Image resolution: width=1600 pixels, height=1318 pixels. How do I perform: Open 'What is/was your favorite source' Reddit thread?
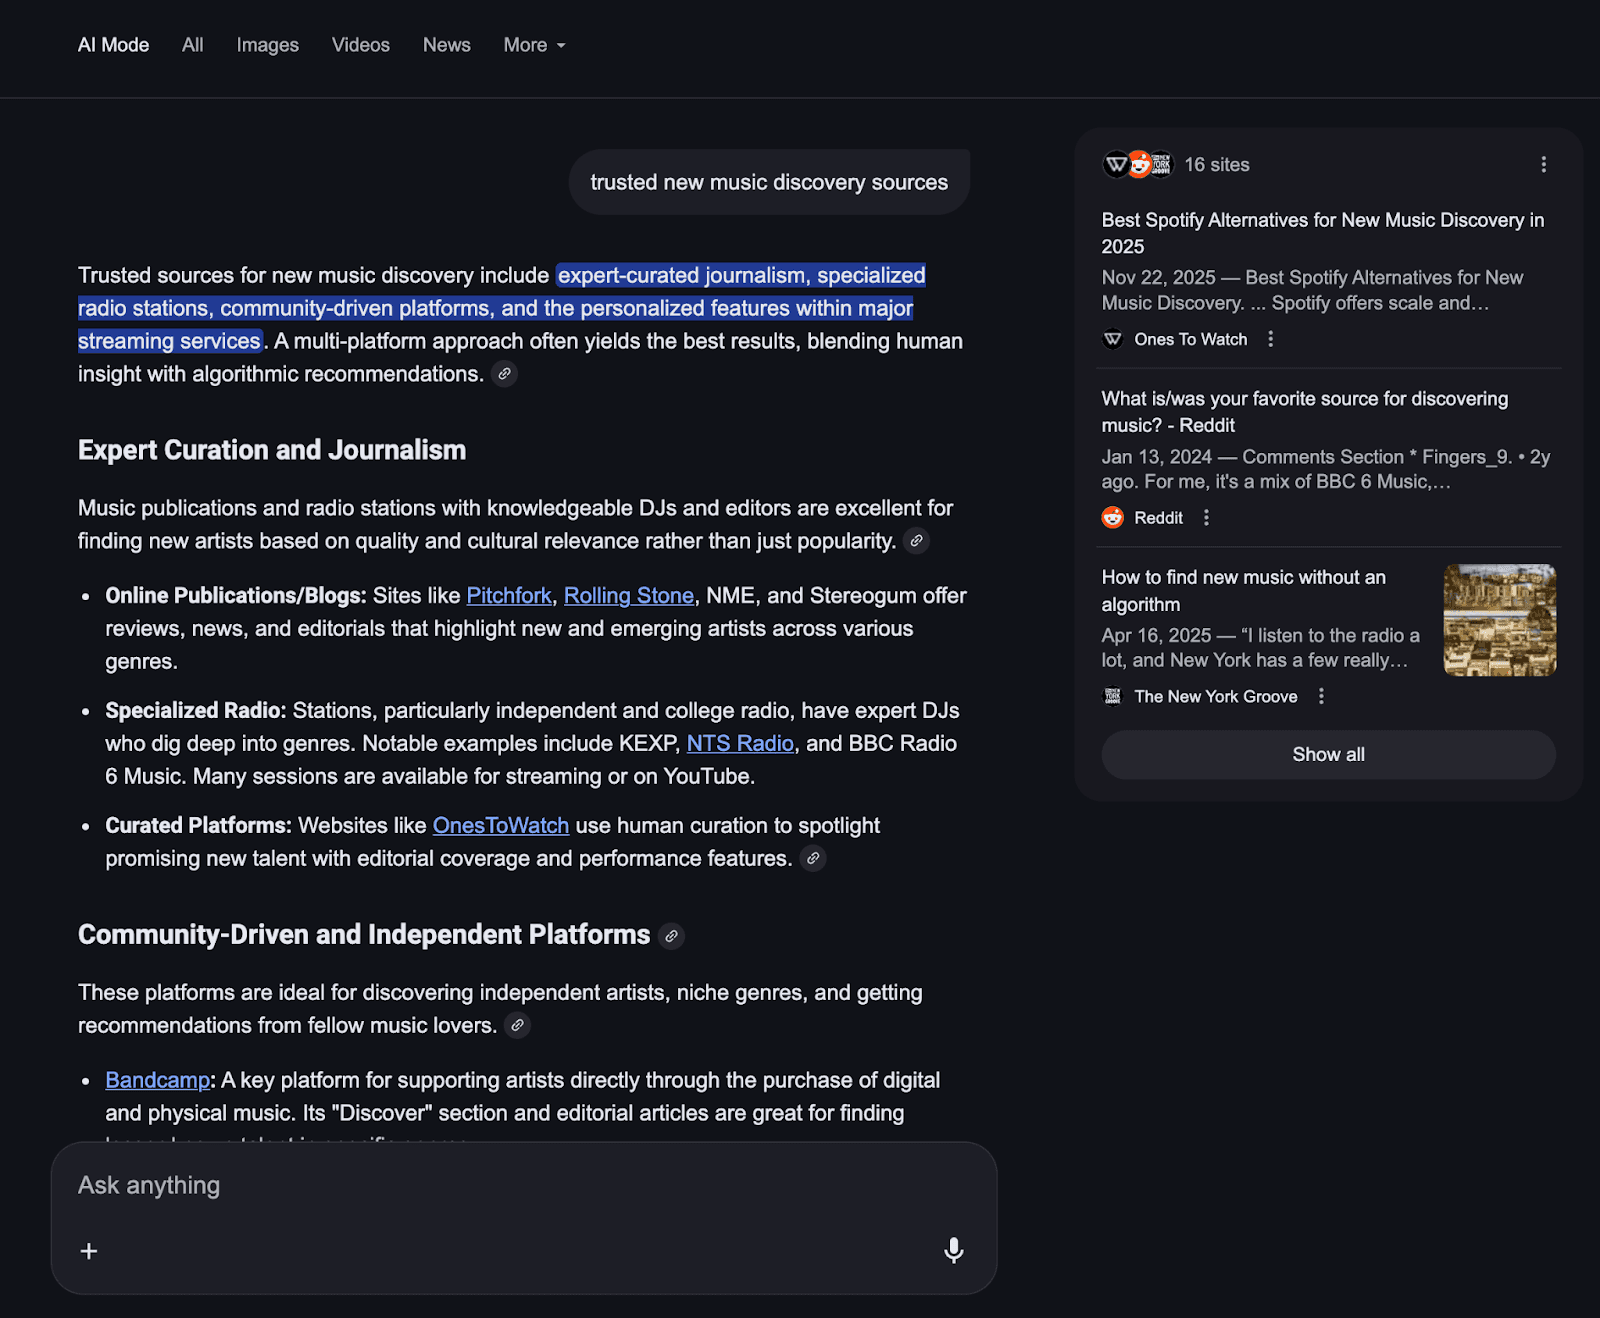(1305, 412)
